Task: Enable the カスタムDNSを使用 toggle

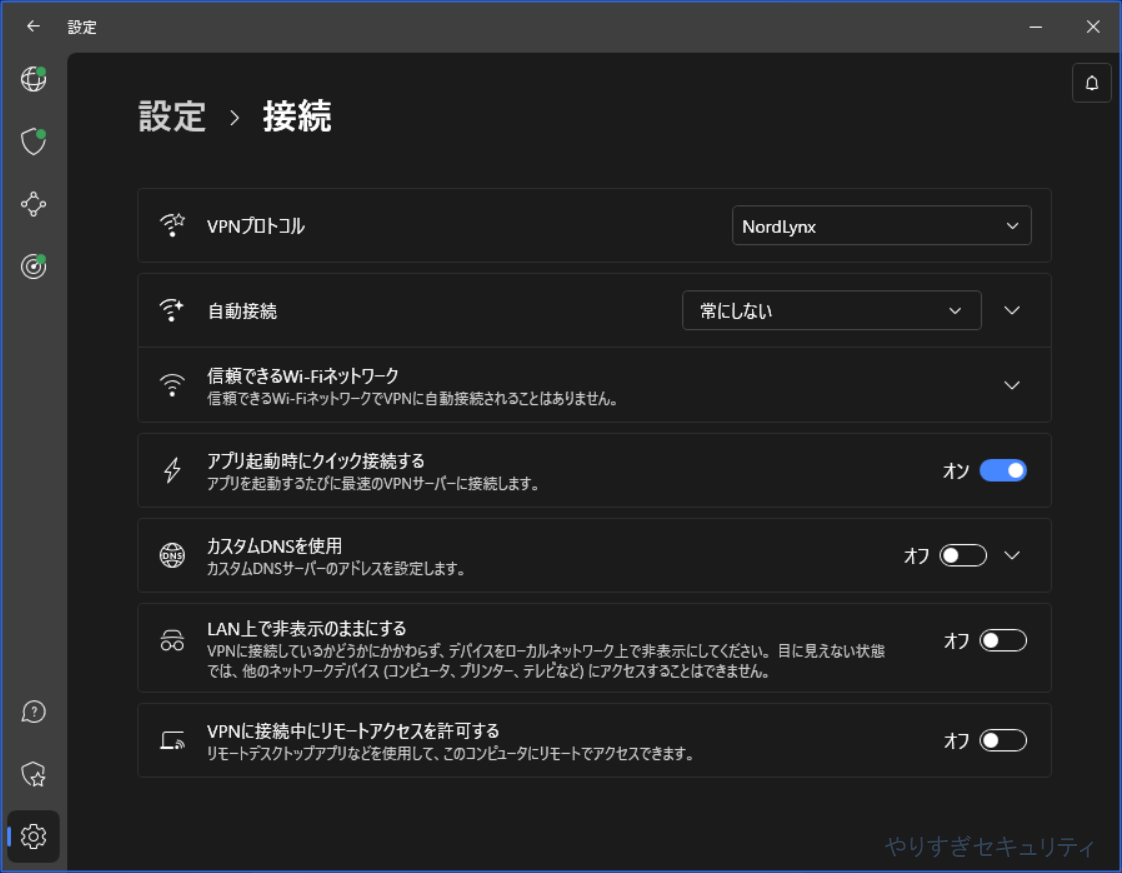Action: click(962, 555)
